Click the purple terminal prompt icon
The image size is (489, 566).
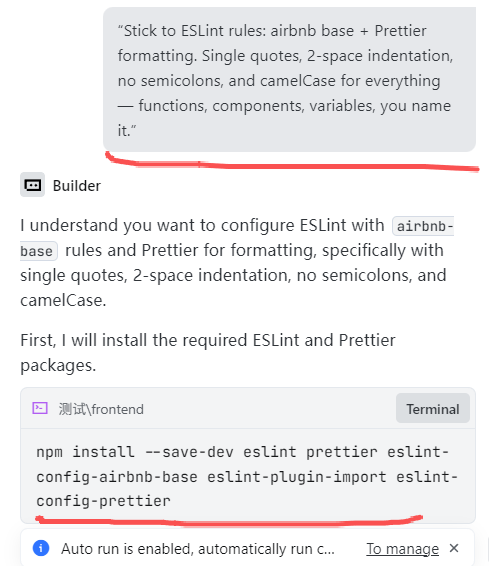(x=40, y=408)
